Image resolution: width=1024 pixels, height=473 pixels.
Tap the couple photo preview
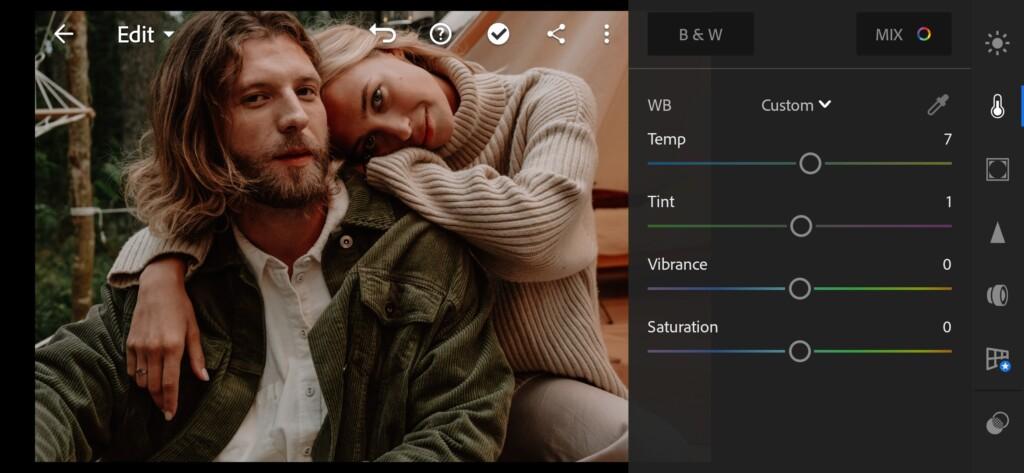point(331,236)
